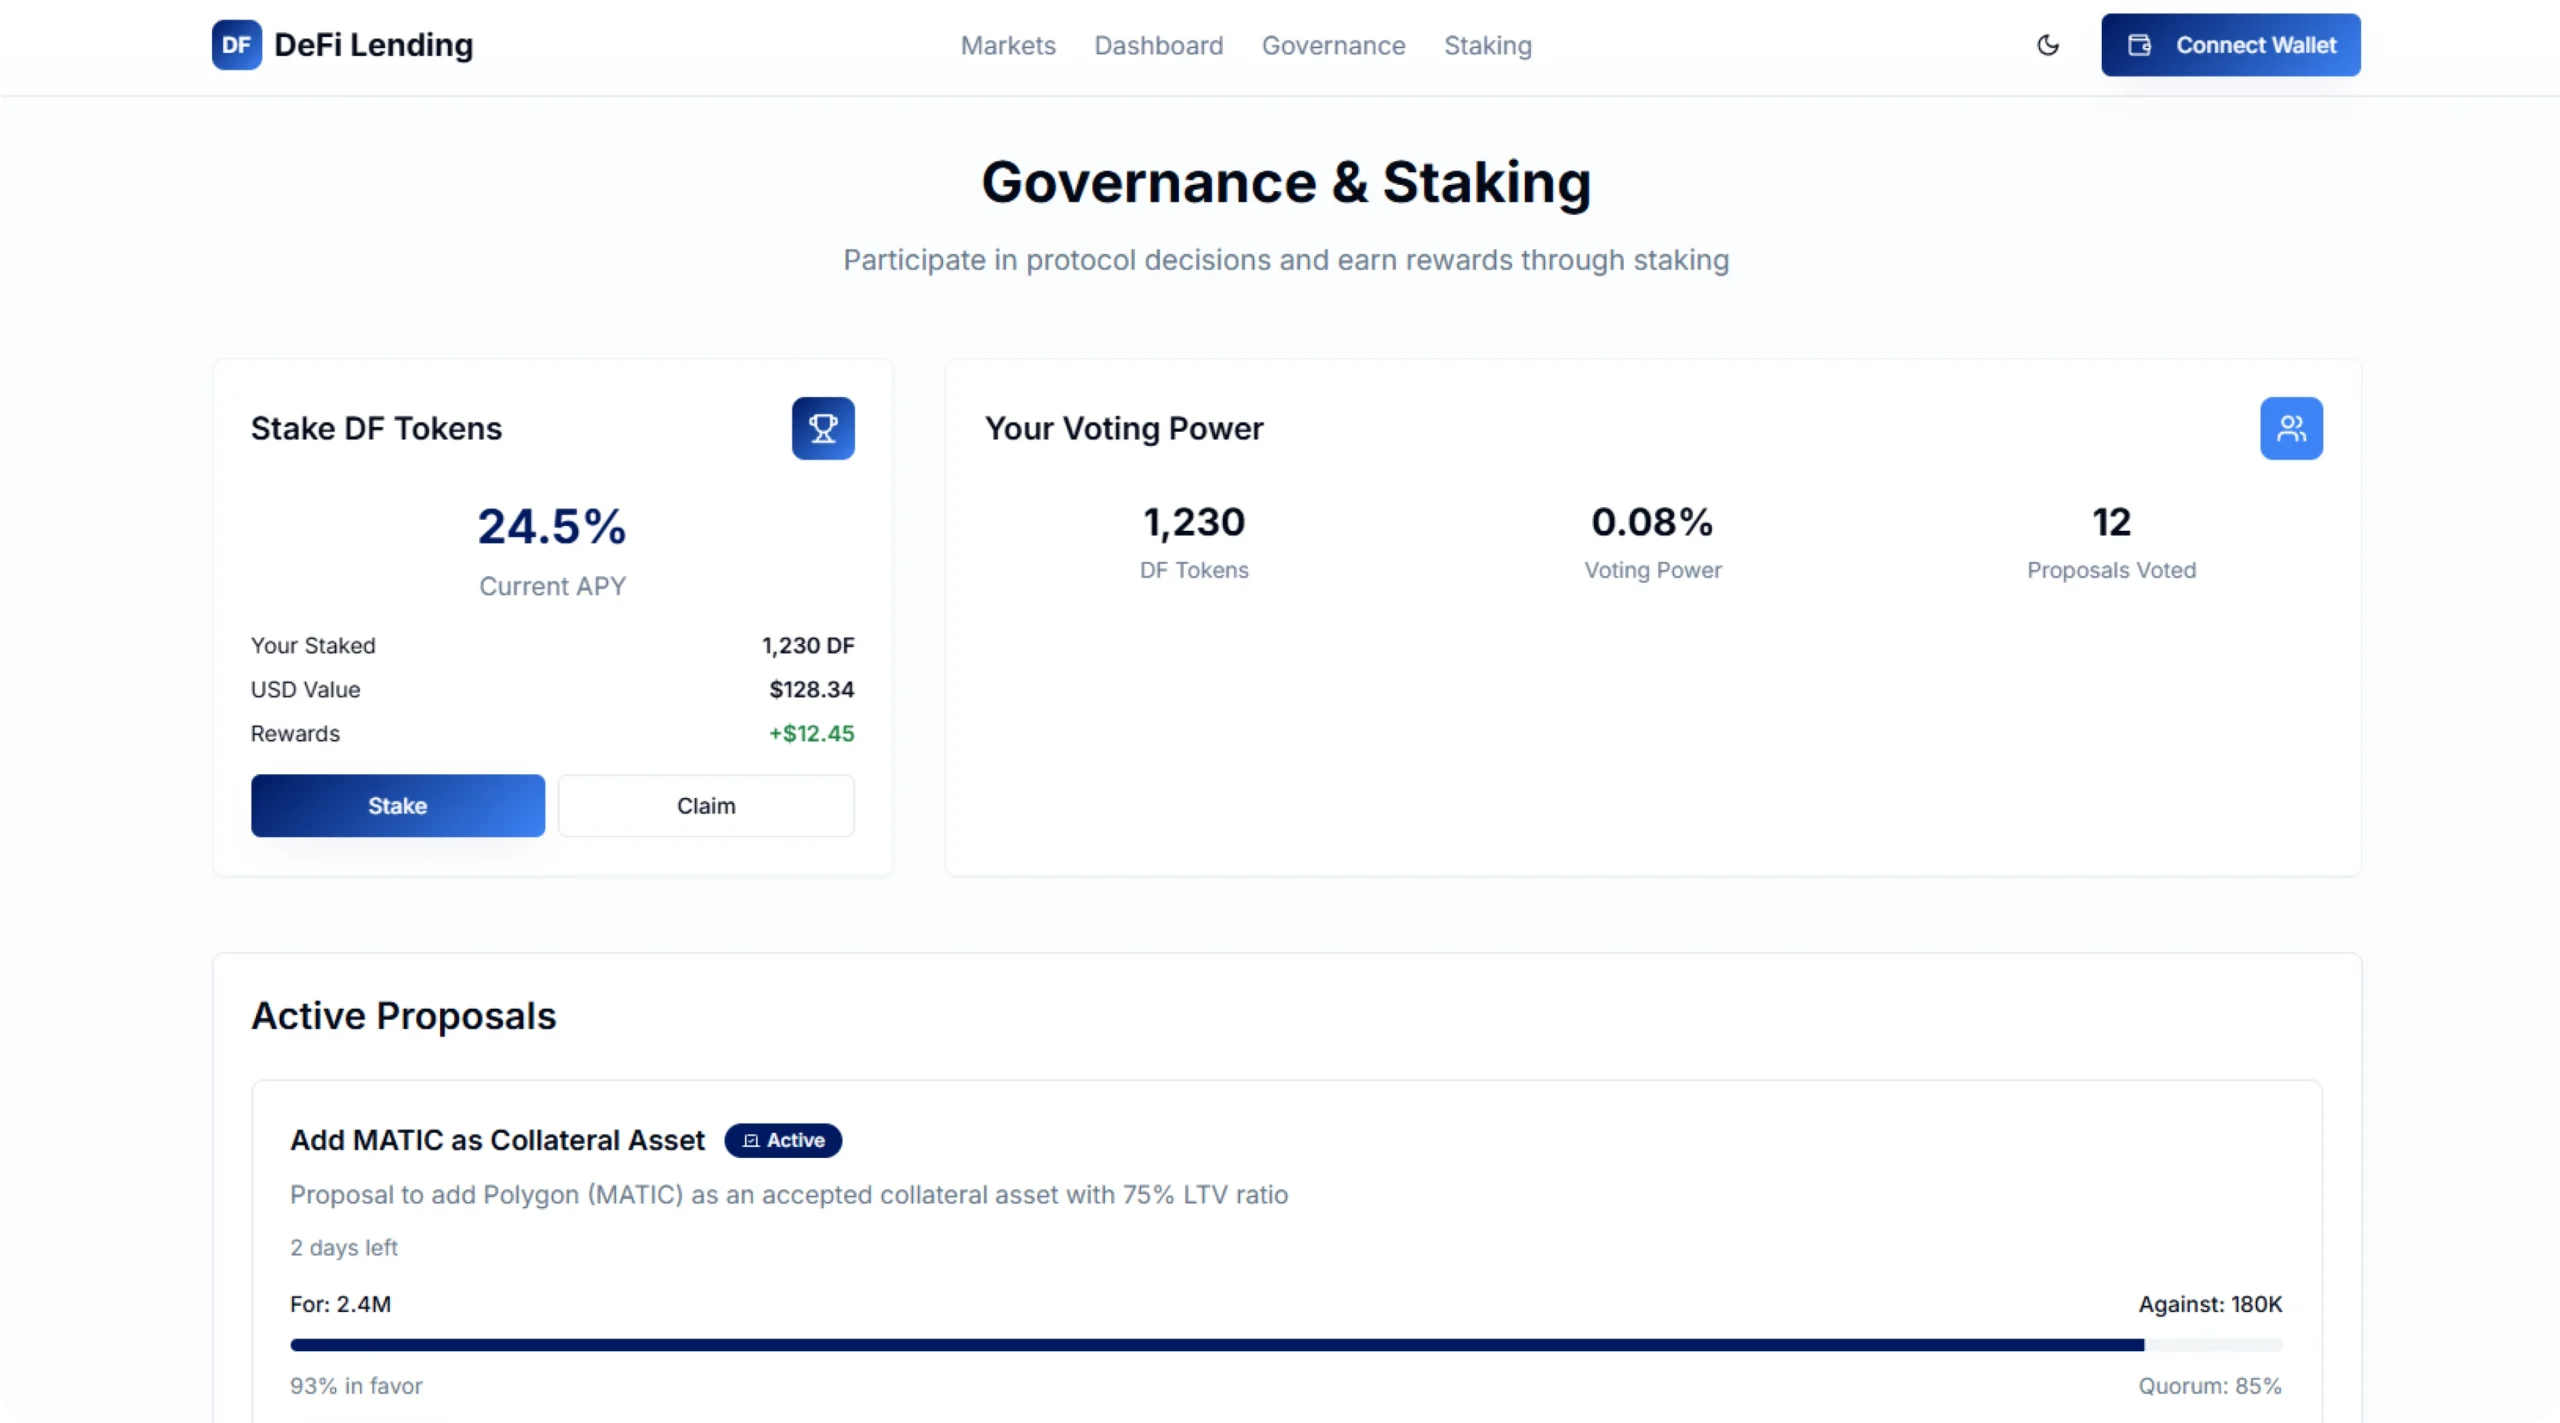The image size is (2560, 1423).
Task: Click the Quorum: 85% text
Action: point(2209,1386)
